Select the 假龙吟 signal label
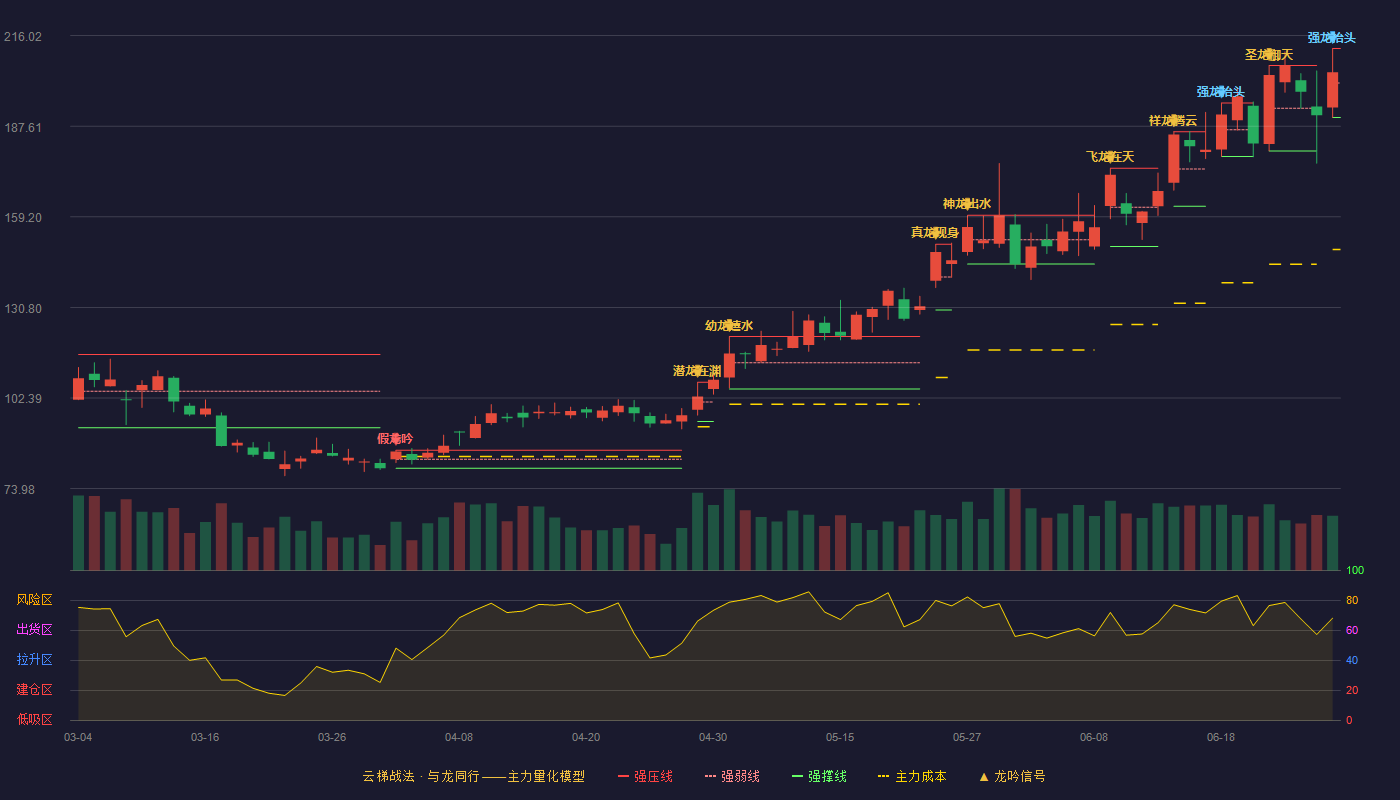The height and width of the screenshot is (800, 1400). click(395, 439)
